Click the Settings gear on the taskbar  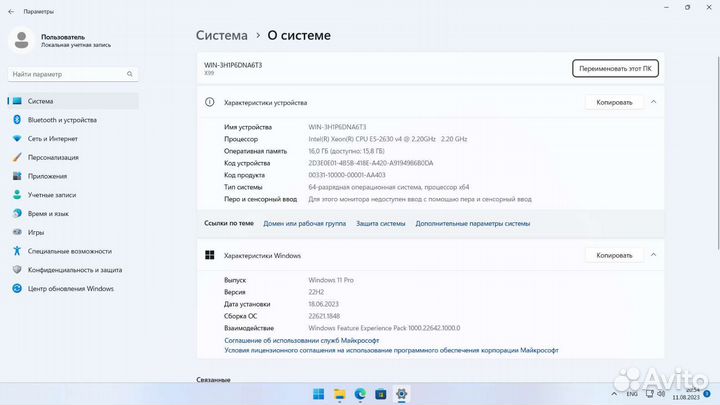401,394
